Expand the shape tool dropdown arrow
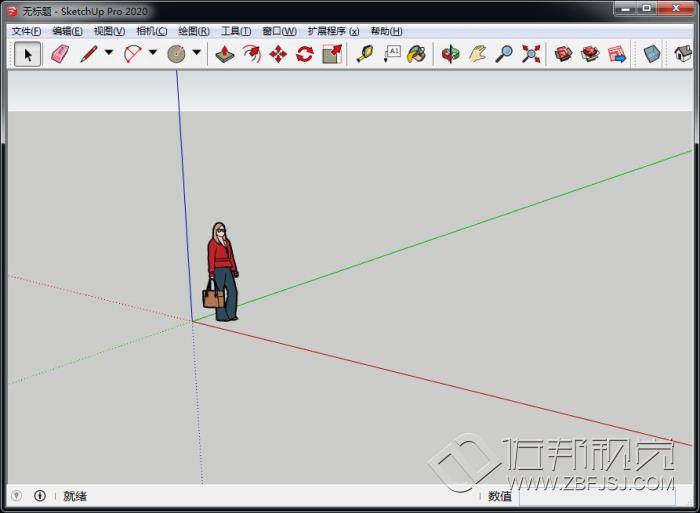This screenshot has width=700, height=513. [x=197, y=54]
